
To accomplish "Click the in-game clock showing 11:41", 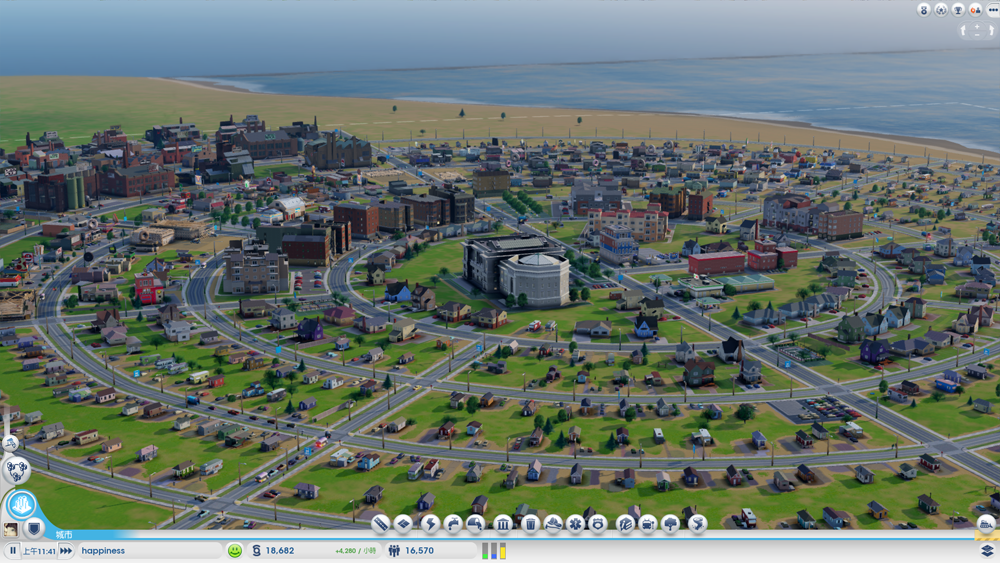I will point(39,551).
